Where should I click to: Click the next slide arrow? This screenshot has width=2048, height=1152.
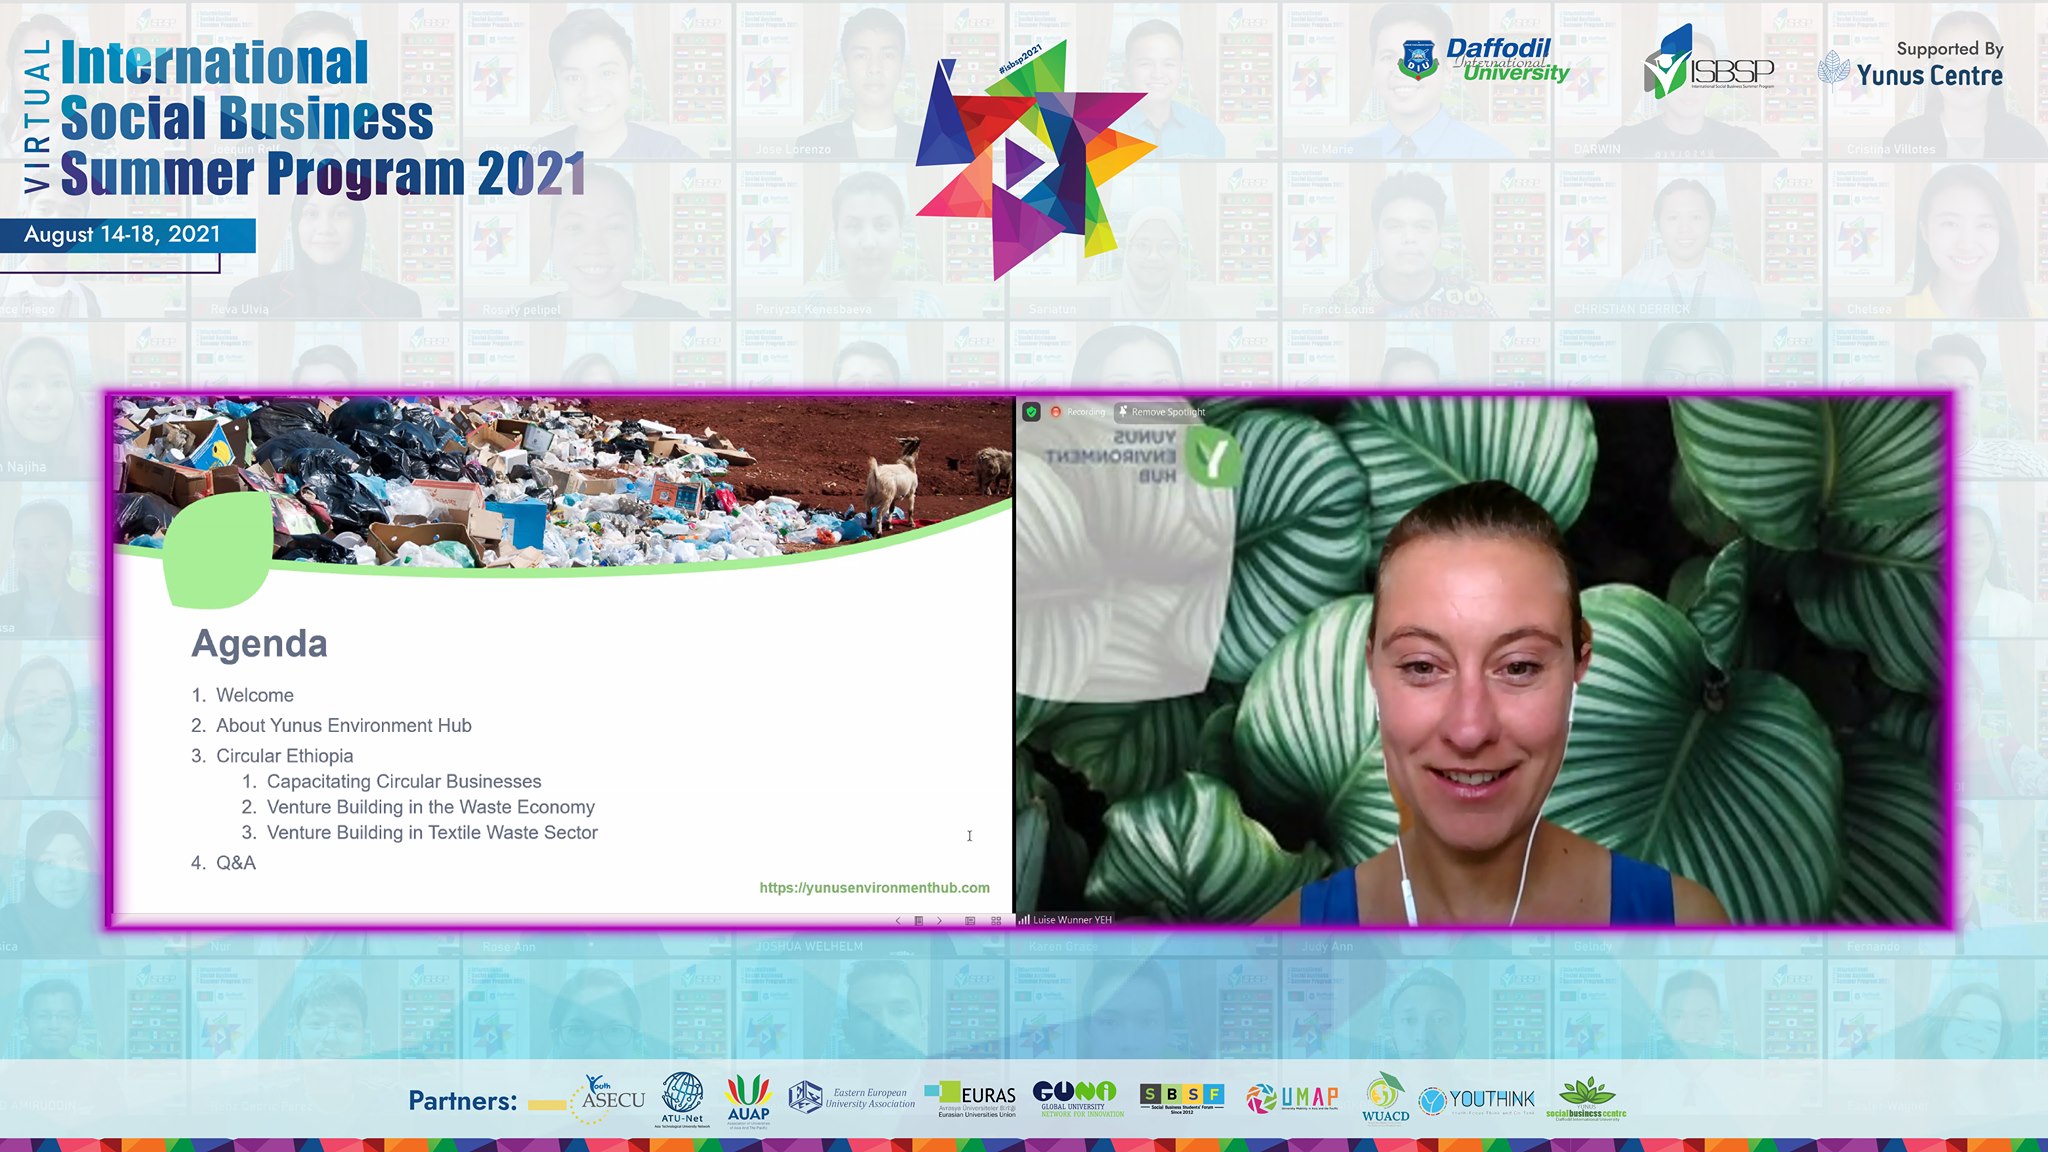pos(939,920)
